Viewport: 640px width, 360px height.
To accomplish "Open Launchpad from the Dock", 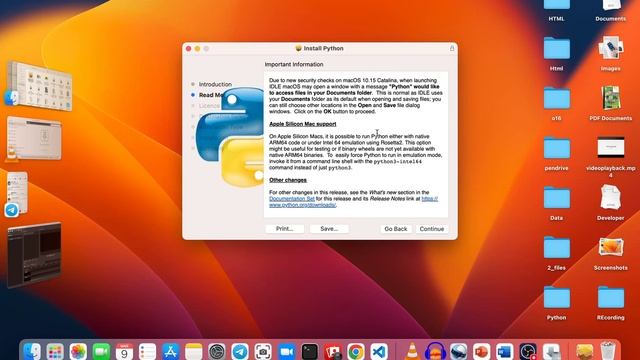I will (x=55, y=351).
